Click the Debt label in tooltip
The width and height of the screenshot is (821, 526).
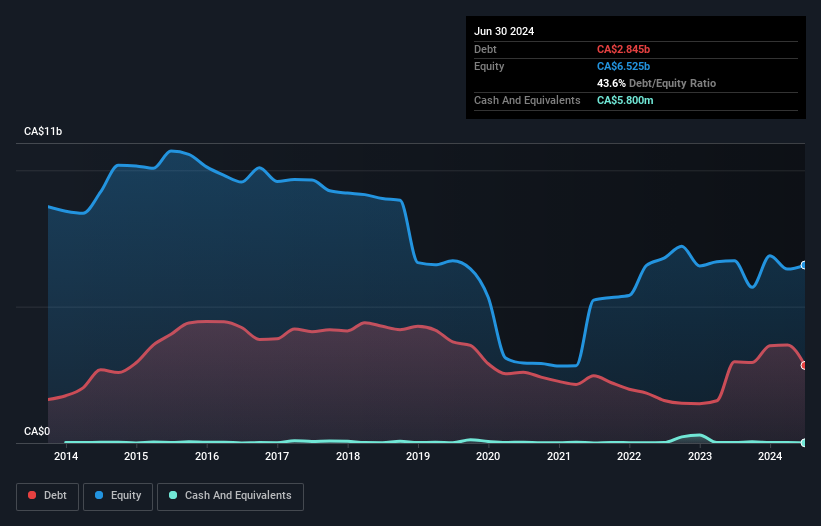485,49
